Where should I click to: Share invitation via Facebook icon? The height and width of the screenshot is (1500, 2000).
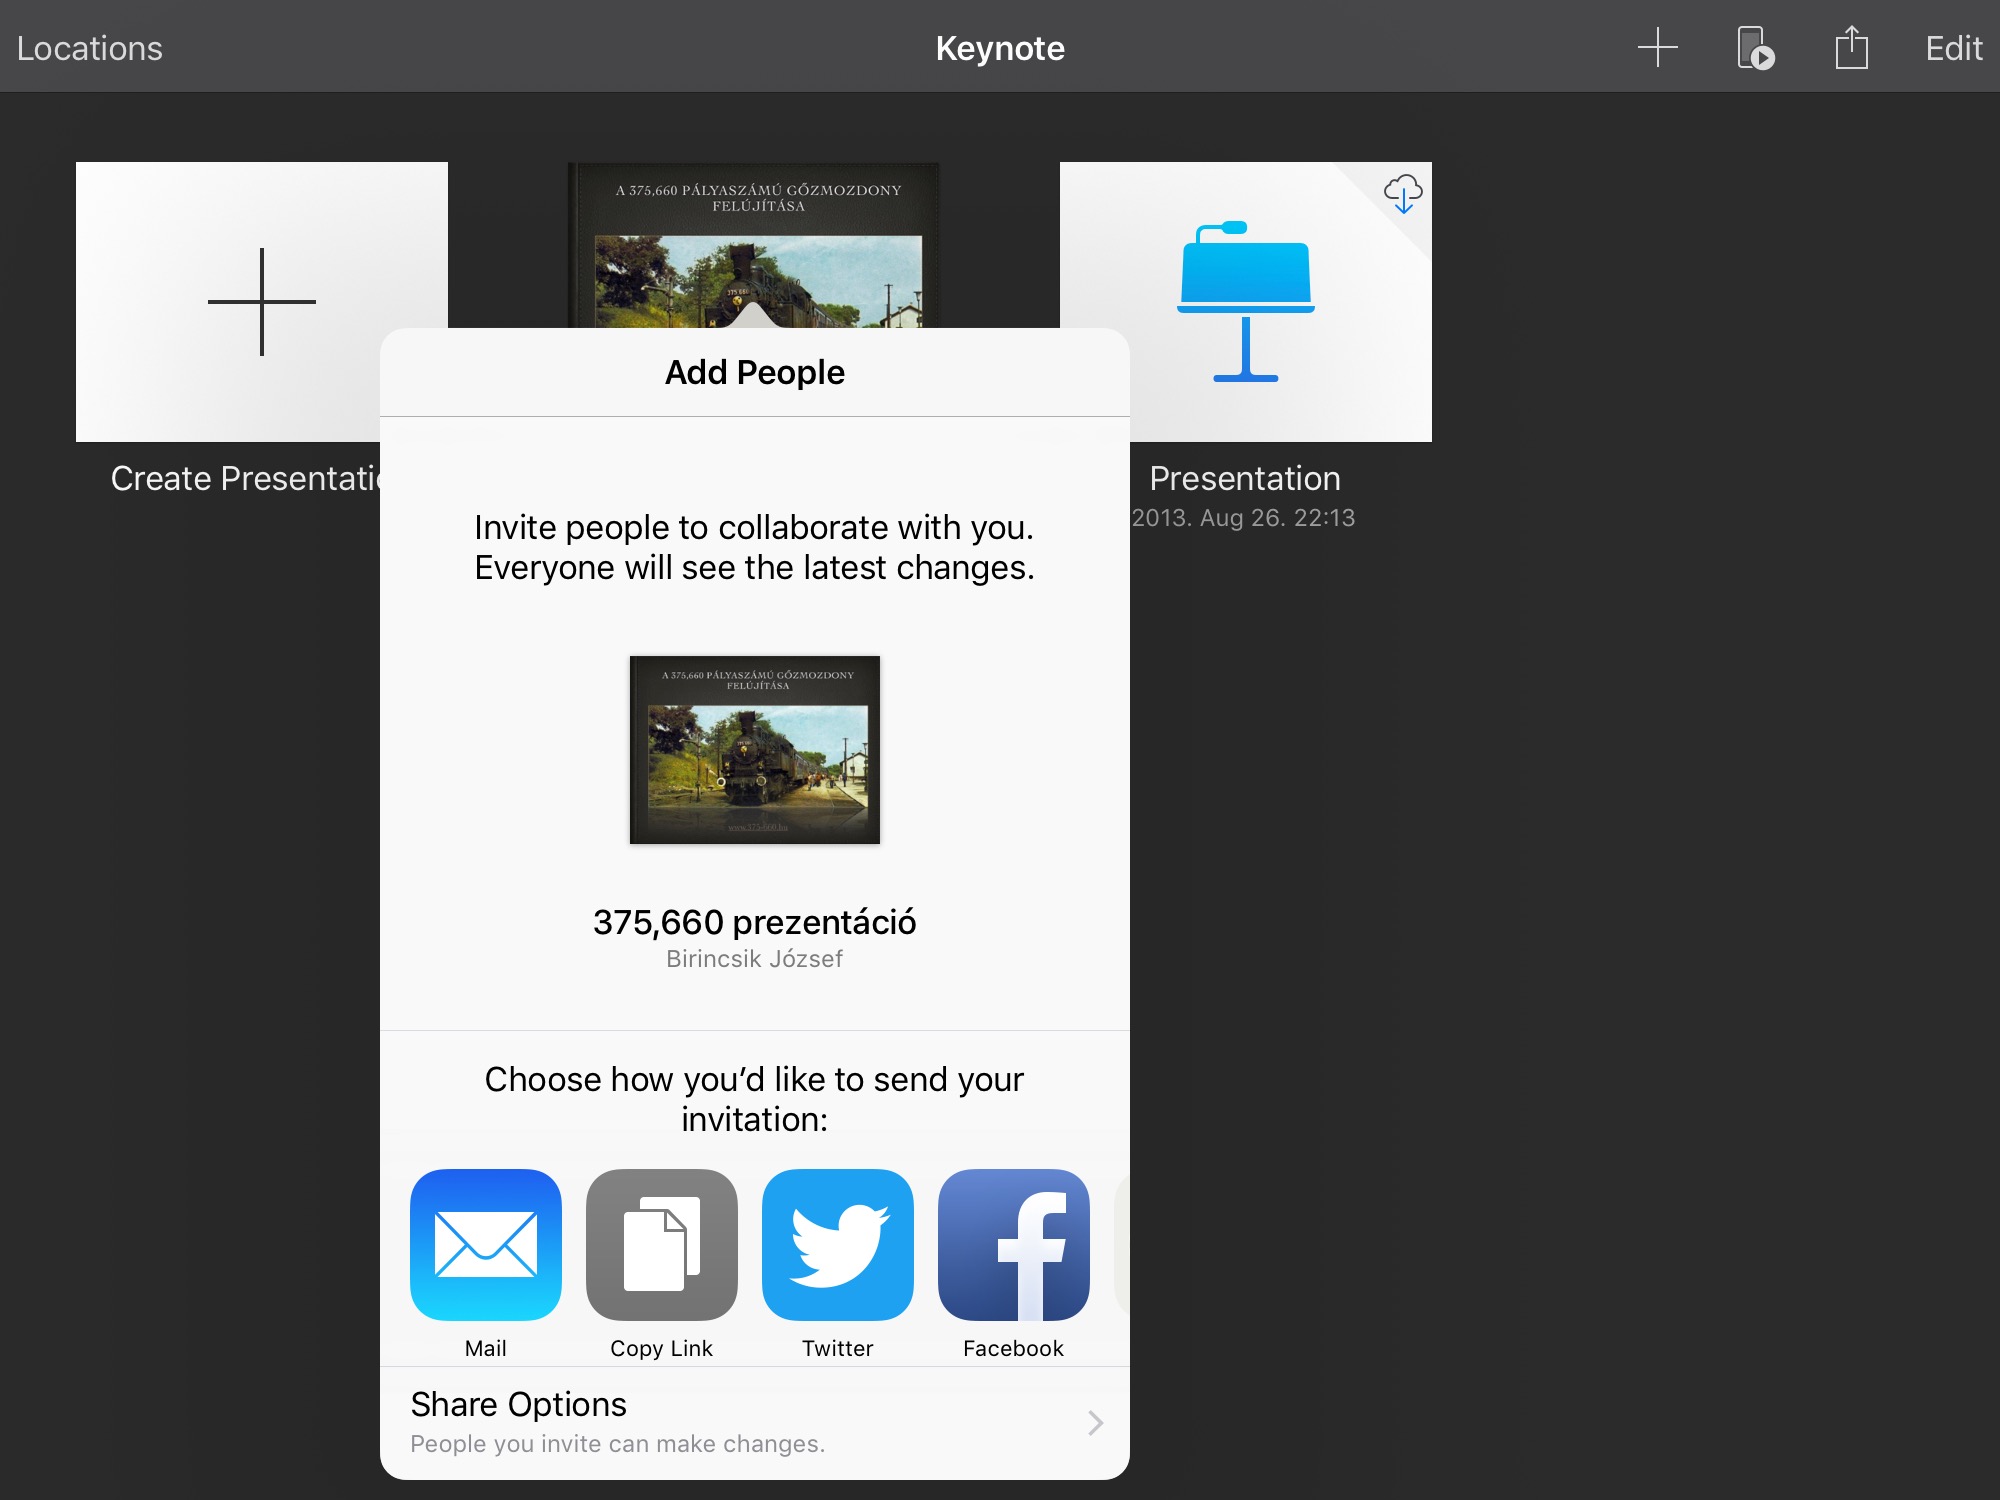(x=1014, y=1244)
